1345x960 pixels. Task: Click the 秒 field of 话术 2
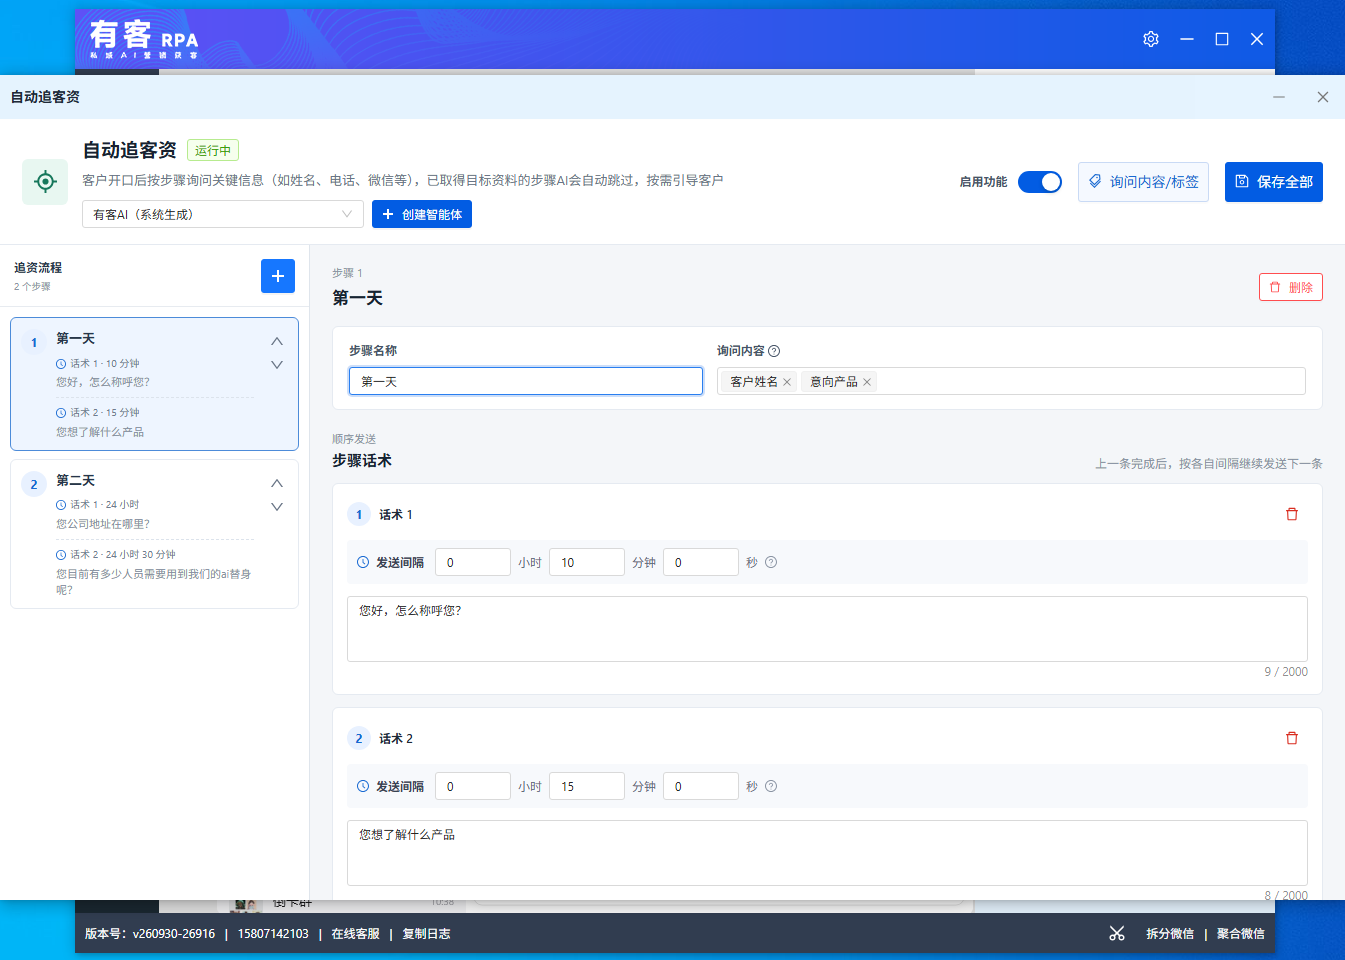701,786
